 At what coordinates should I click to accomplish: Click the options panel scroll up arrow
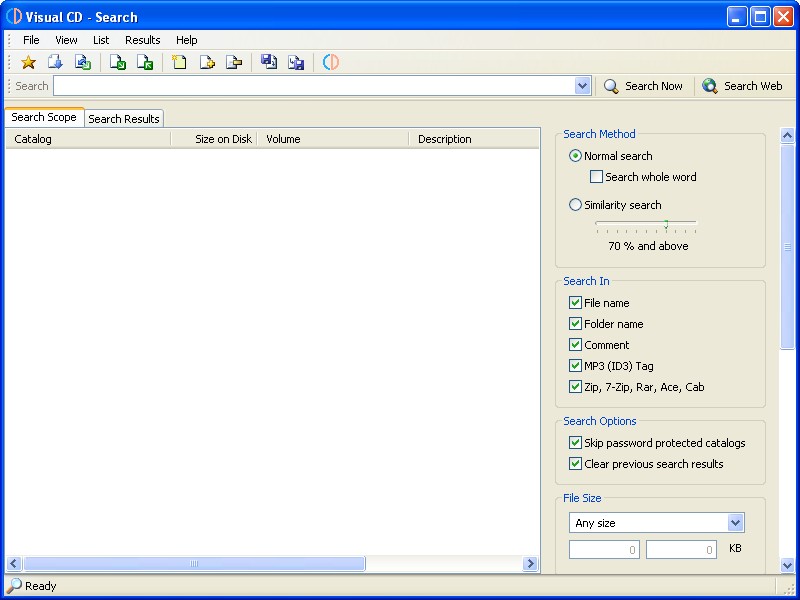(x=787, y=135)
